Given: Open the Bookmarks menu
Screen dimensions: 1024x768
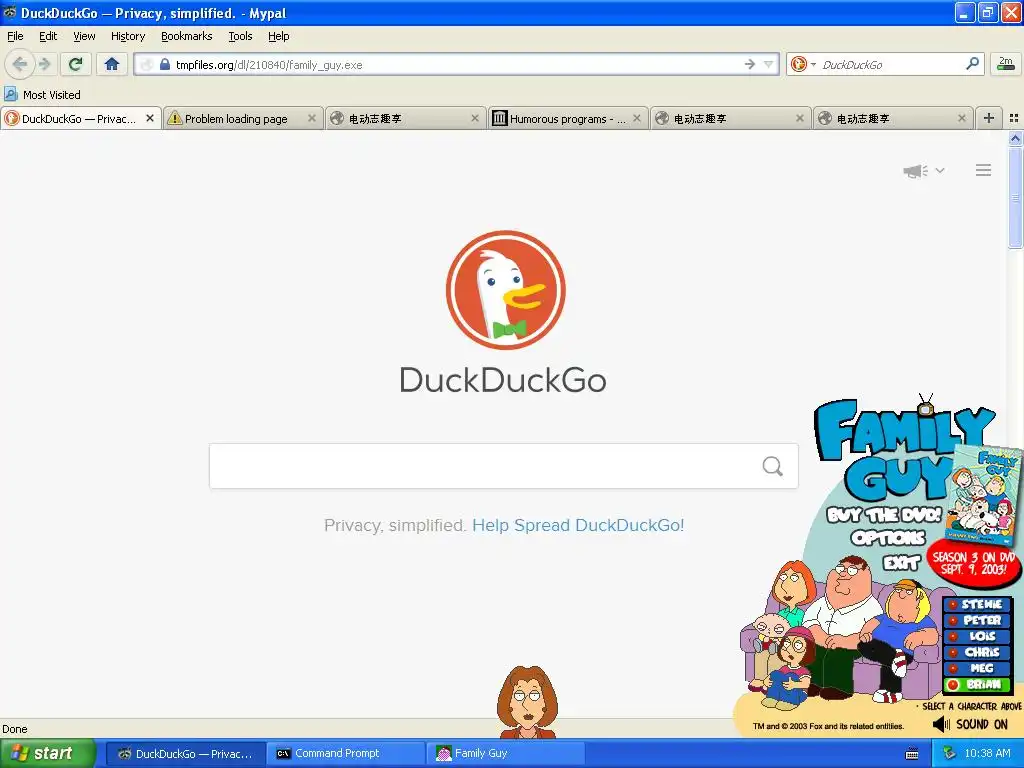Looking at the screenshot, I should point(187,36).
